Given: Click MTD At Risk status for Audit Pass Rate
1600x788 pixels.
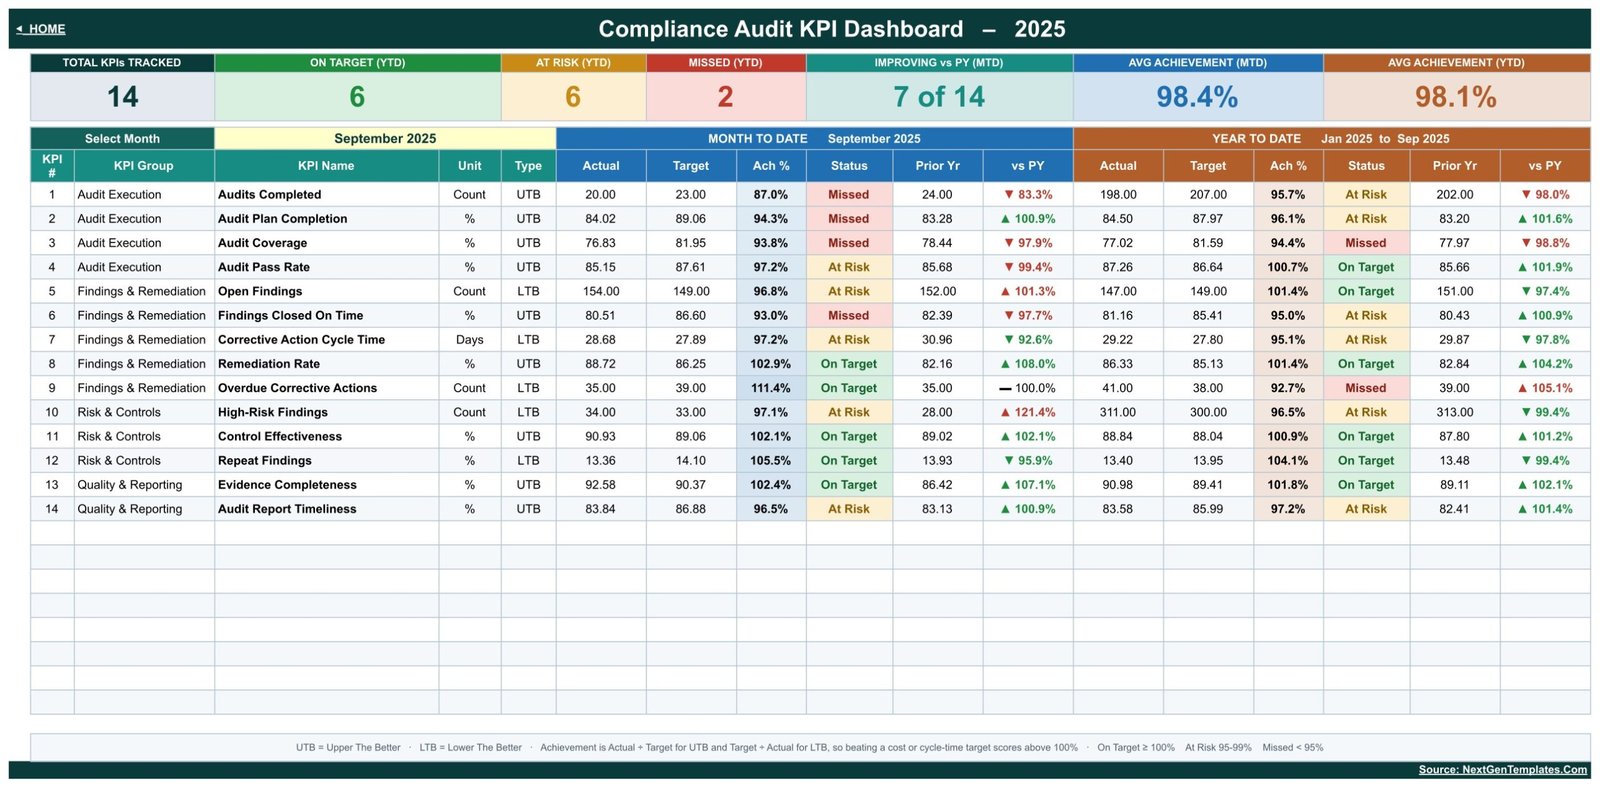Looking at the screenshot, I should 849,267.
